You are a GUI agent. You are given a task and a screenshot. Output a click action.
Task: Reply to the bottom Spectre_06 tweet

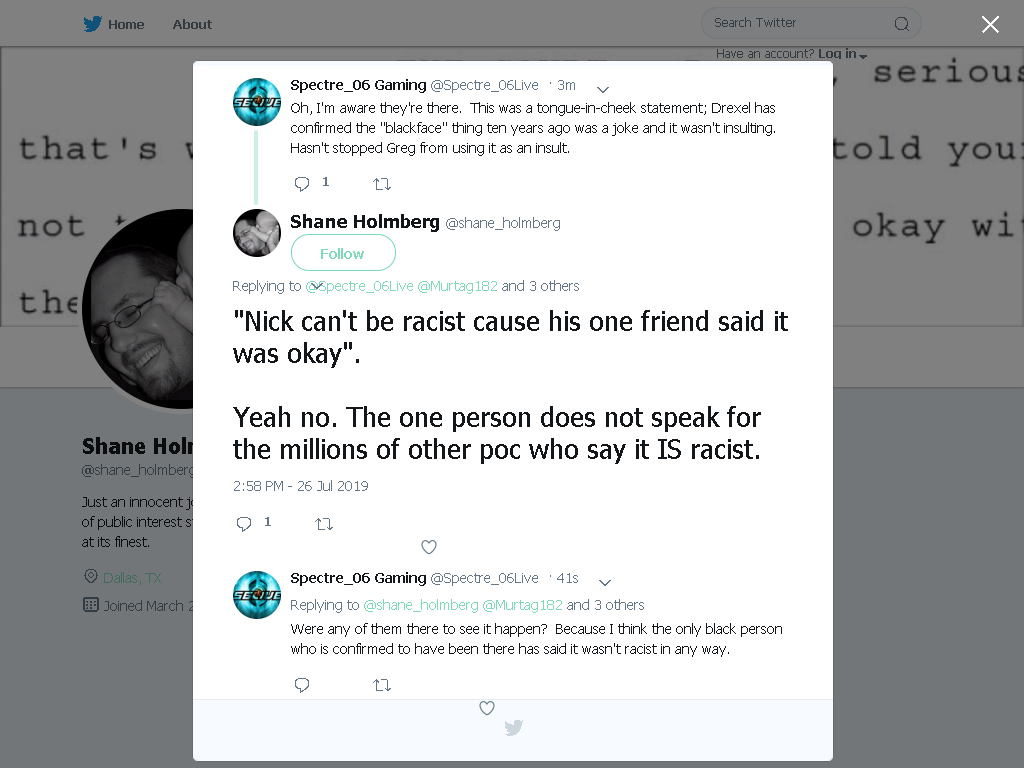[302, 685]
